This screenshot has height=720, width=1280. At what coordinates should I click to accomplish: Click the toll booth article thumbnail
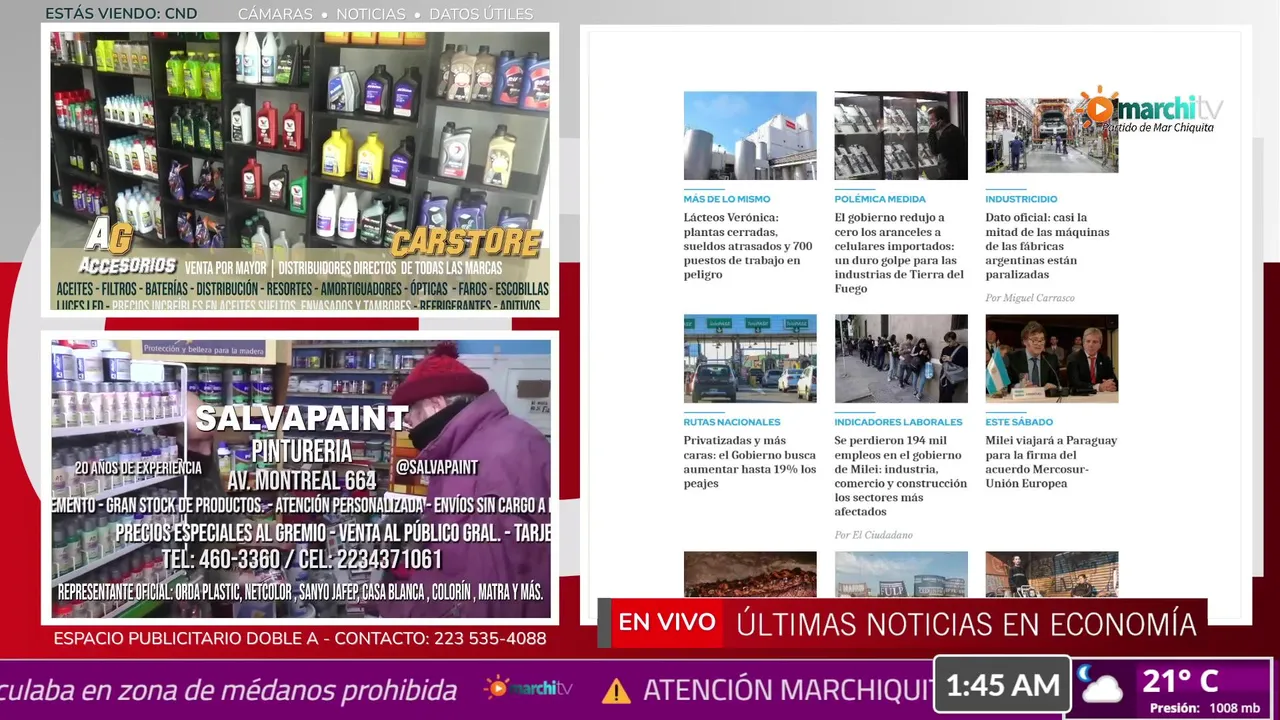tap(750, 359)
